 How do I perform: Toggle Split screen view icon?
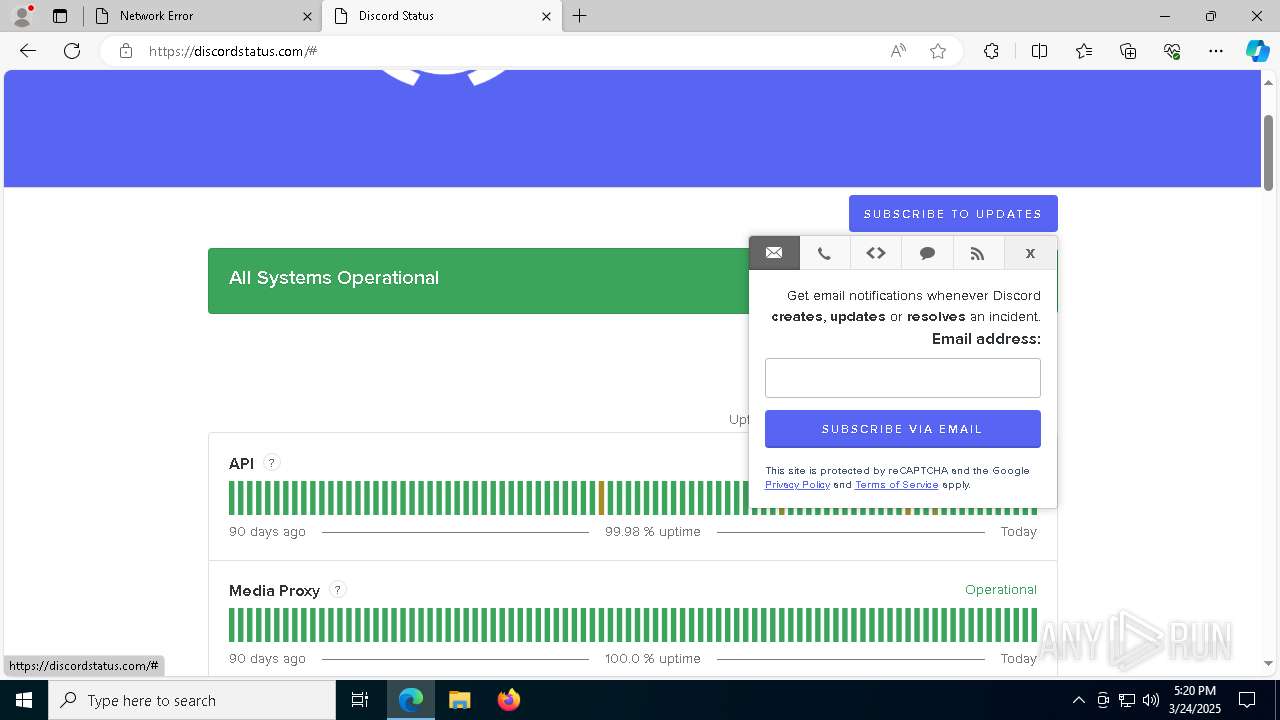point(1039,51)
